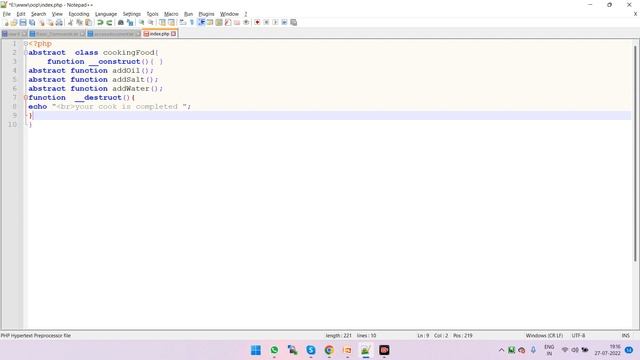Viewport: 640px width, 360px height.
Task: Click Windows (CR LF) line ending indicator
Action: 544,336
